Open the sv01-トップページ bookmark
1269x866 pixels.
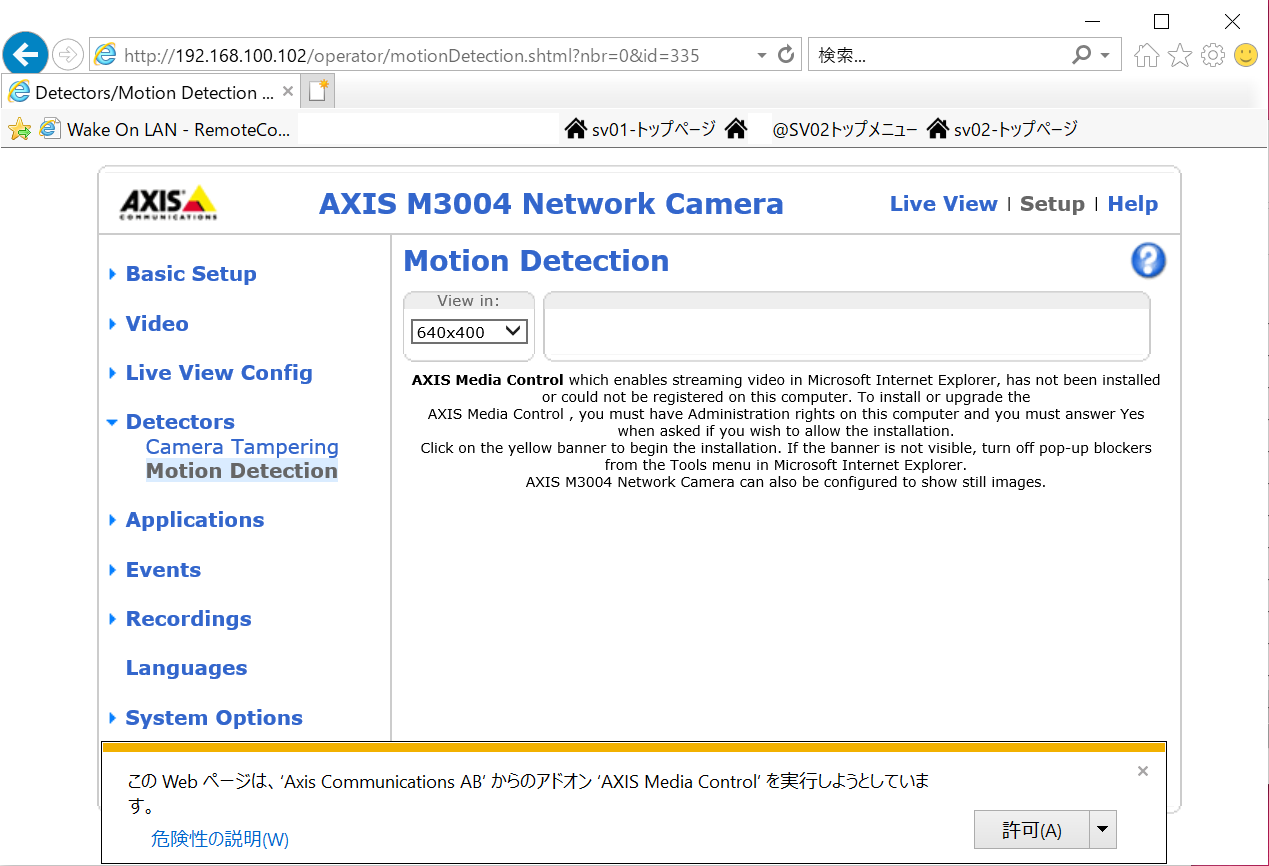(x=641, y=129)
